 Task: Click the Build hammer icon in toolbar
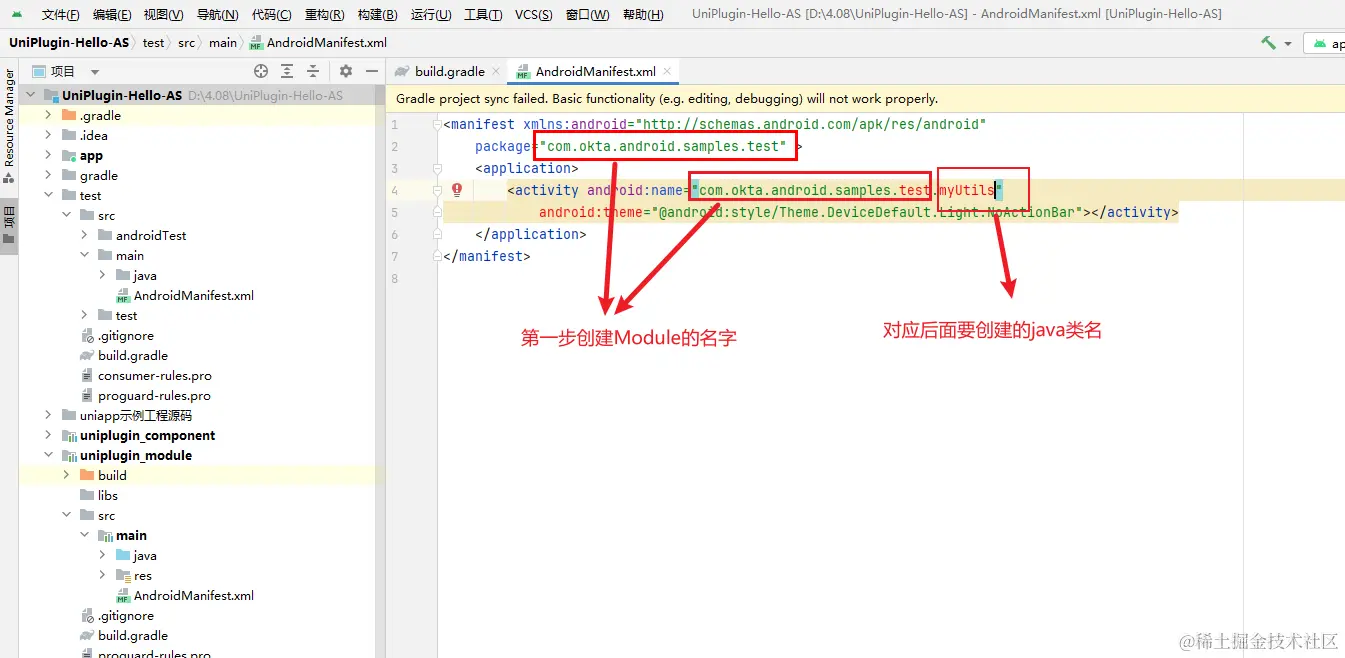pyautogui.click(x=1268, y=43)
